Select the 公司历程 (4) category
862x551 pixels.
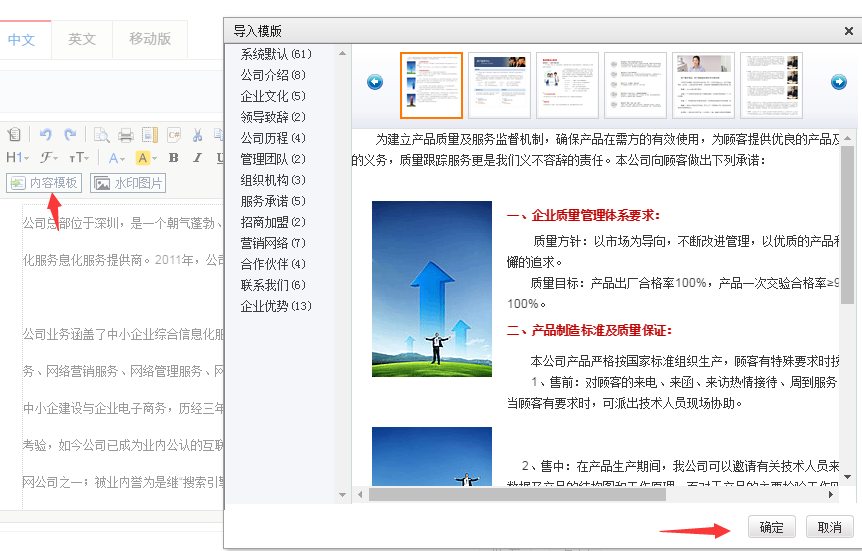pyautogui.click(x=273, y=137)
